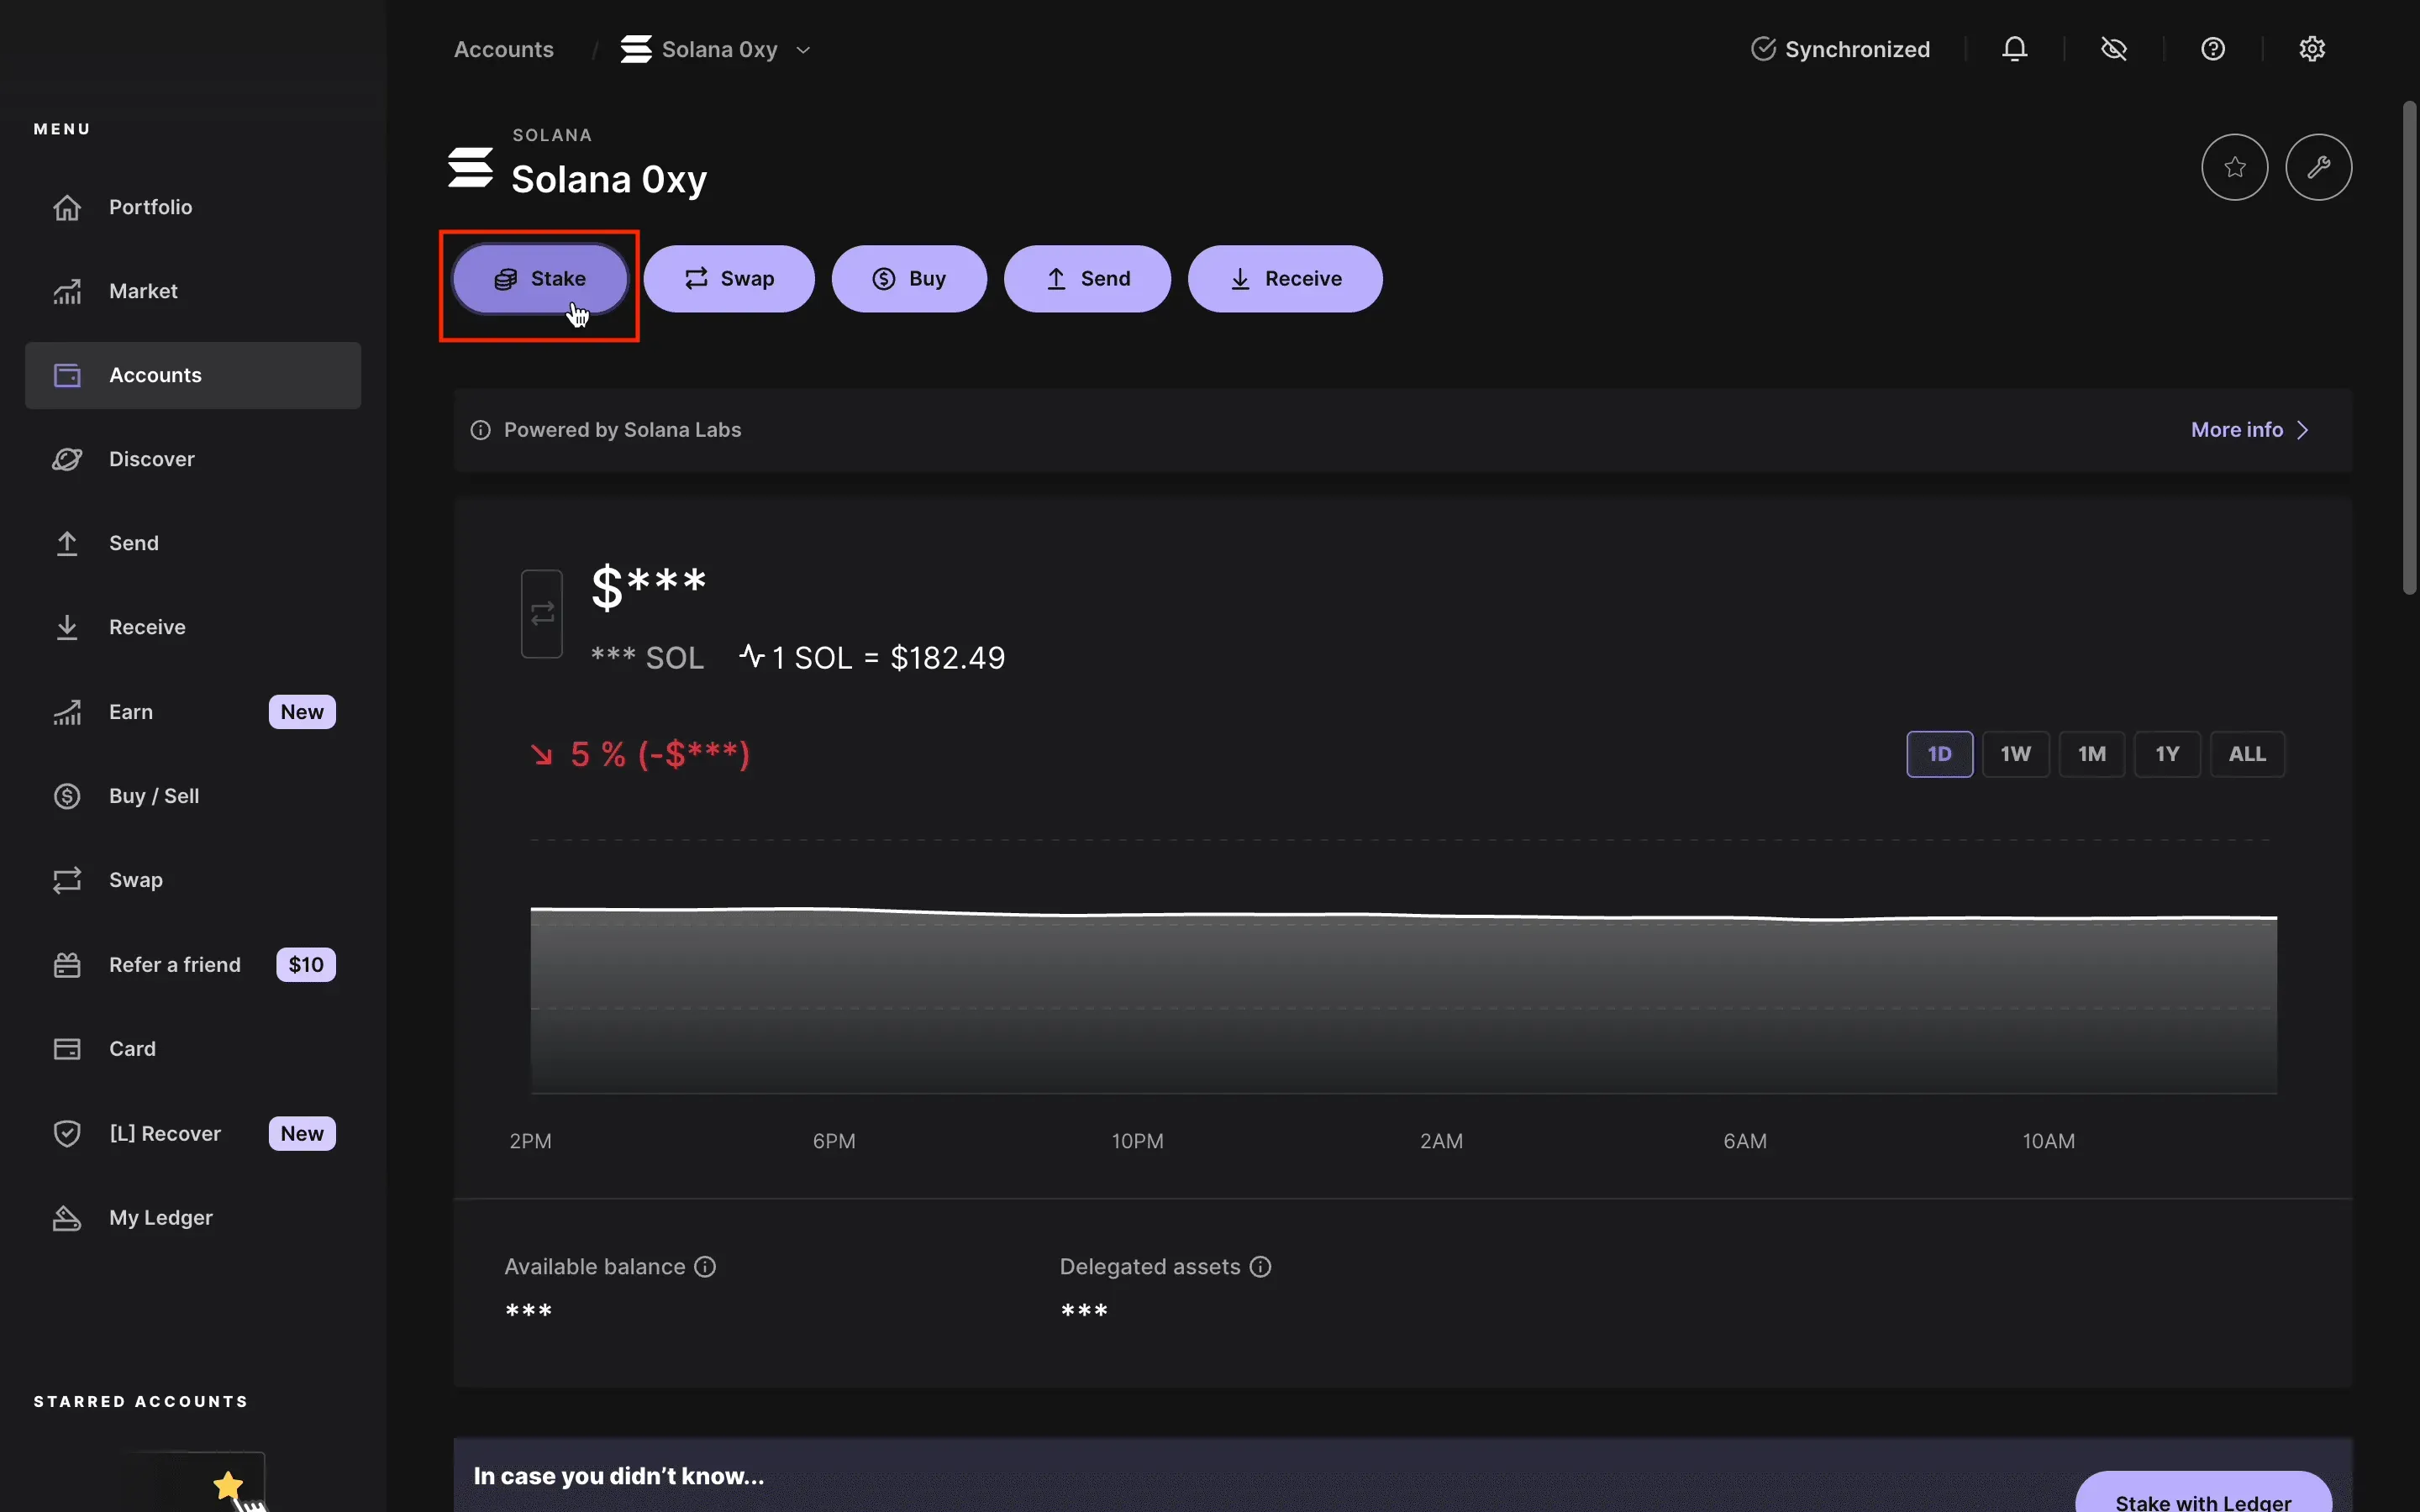Open [L] Recover in the sidebar
This screenshot has width=2420, height=1512.
coord(193,1134)
